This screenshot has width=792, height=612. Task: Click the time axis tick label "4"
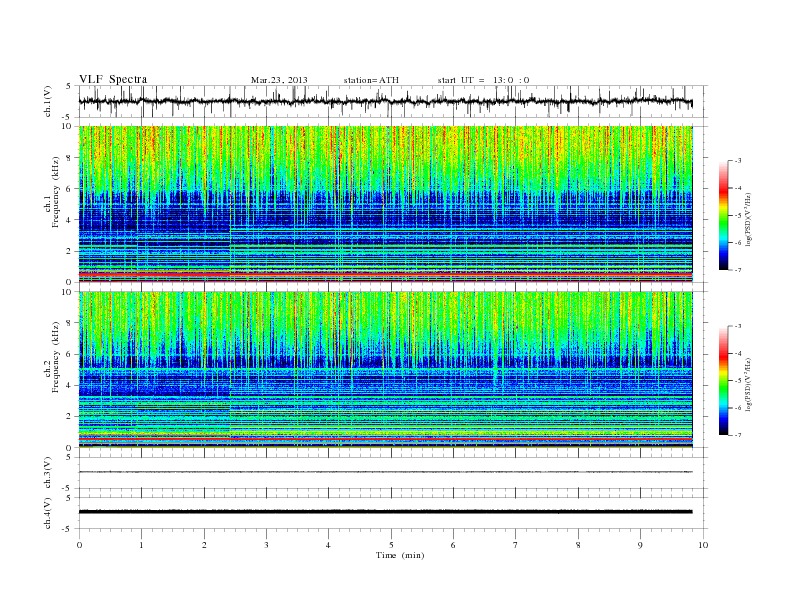pyautogui.click(x=328, y=545)
